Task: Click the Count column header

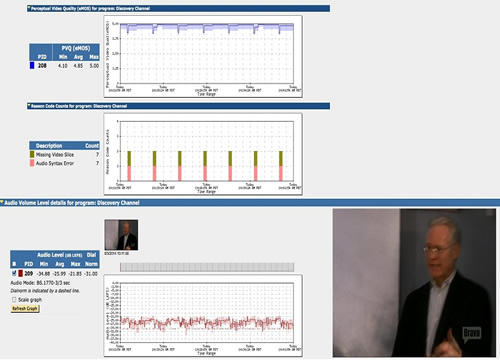Action: coord(92,146)
